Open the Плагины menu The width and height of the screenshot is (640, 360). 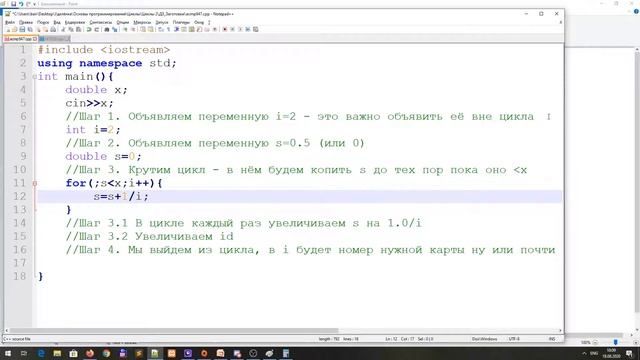181,22
